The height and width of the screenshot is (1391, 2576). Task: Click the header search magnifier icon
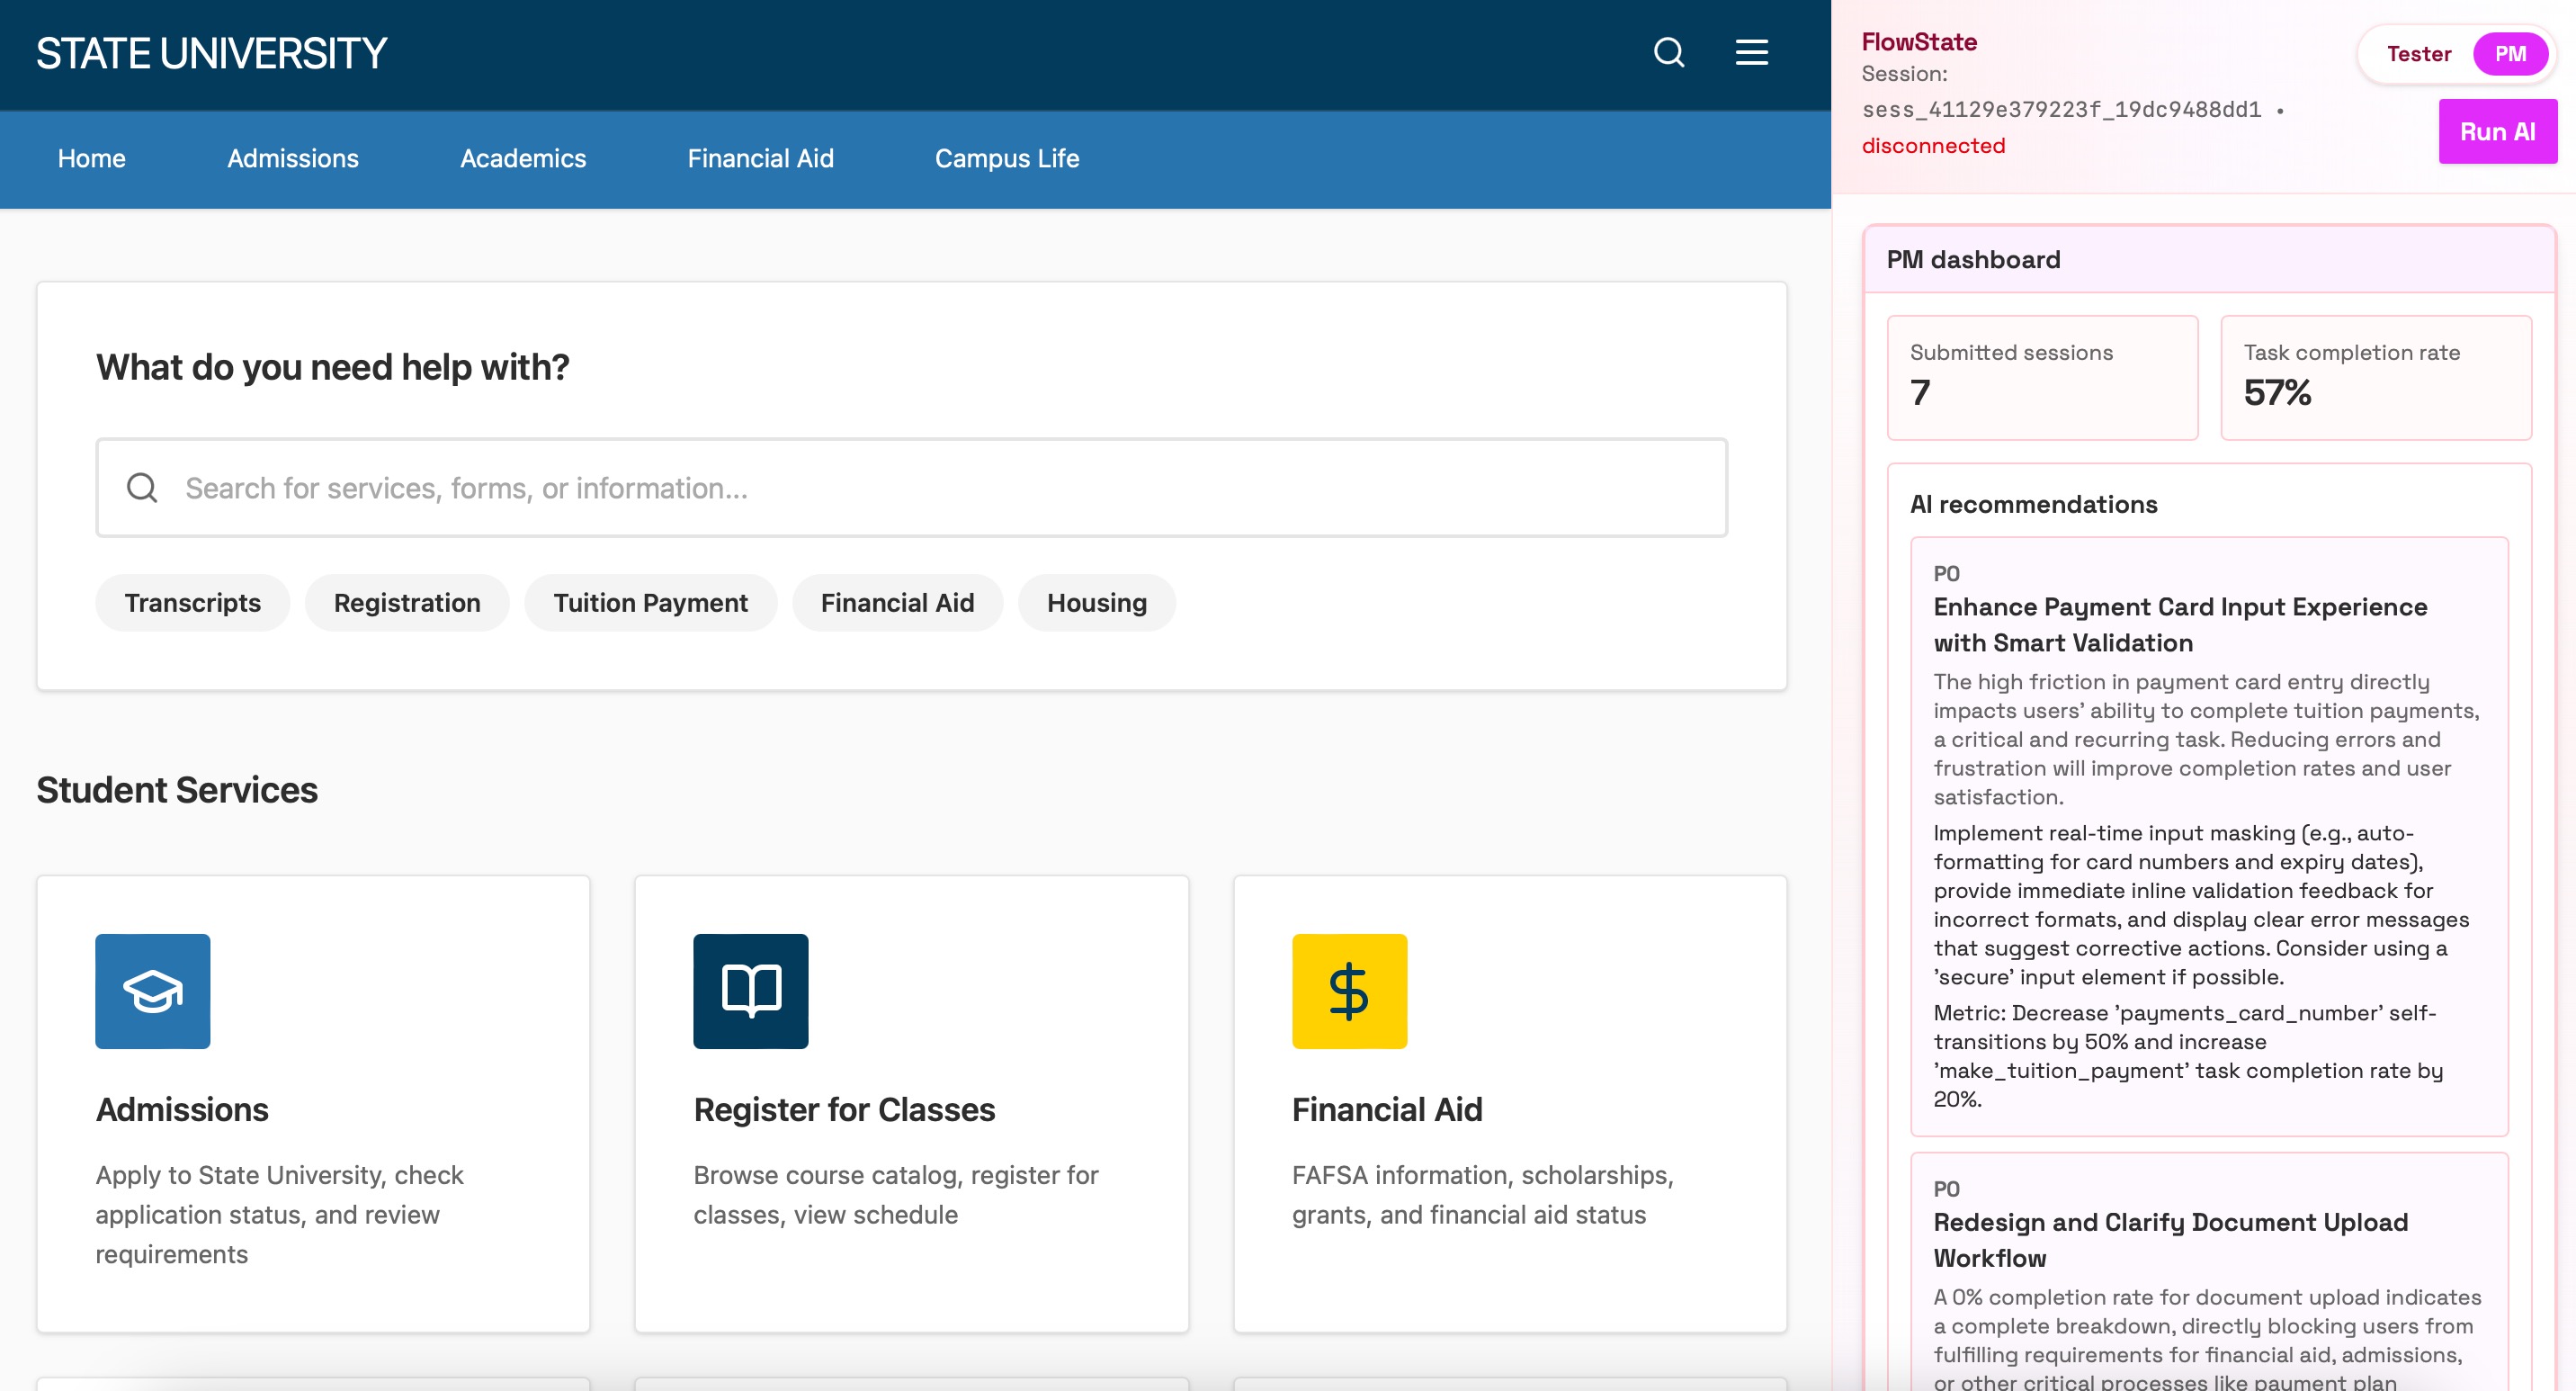(x=1668, y=52)
